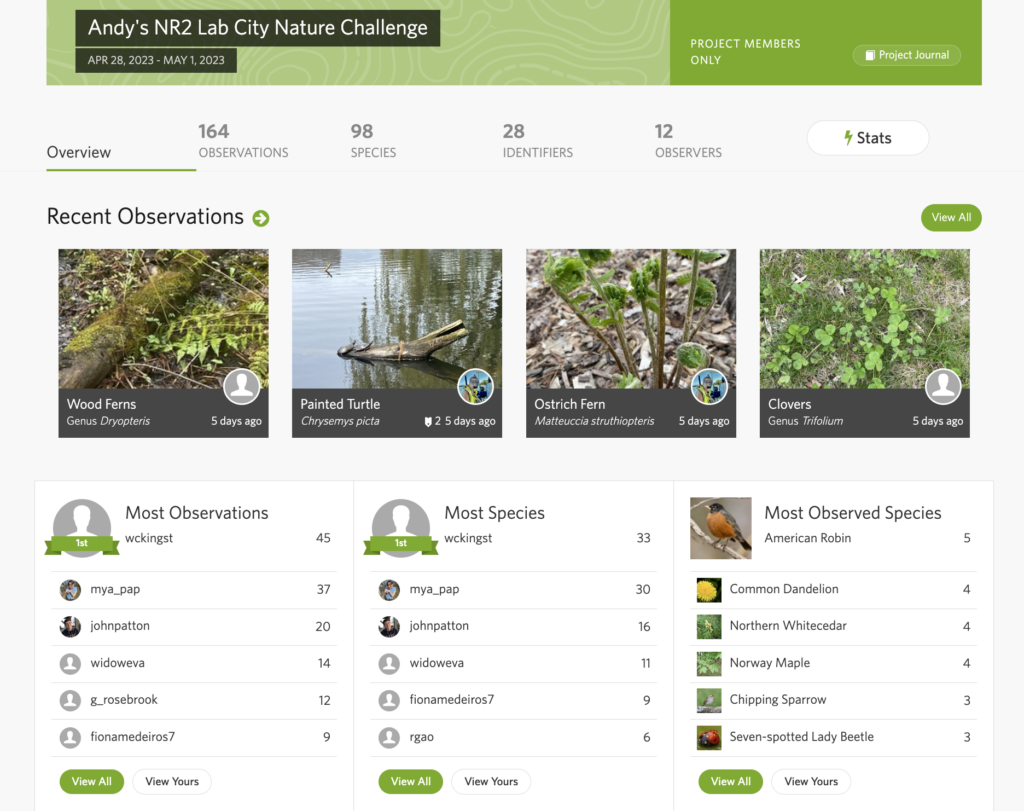This screenshot has width=1024, height=811.
Task: Open the Observers tab
Action: coord(688,141)
